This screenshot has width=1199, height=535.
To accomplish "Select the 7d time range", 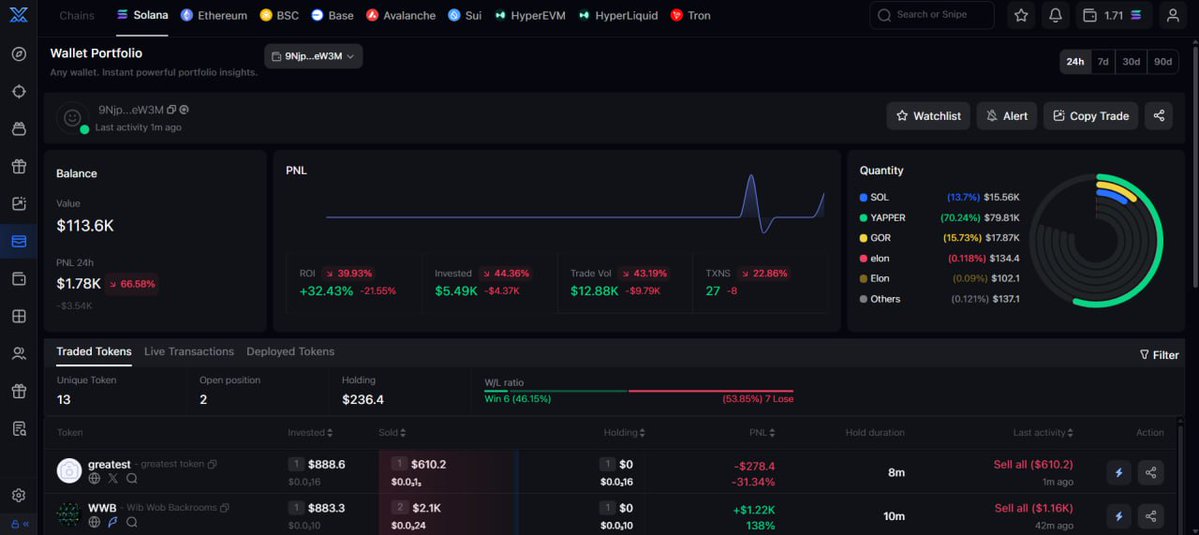I will pyautogui.click(x=1103, y=62).
